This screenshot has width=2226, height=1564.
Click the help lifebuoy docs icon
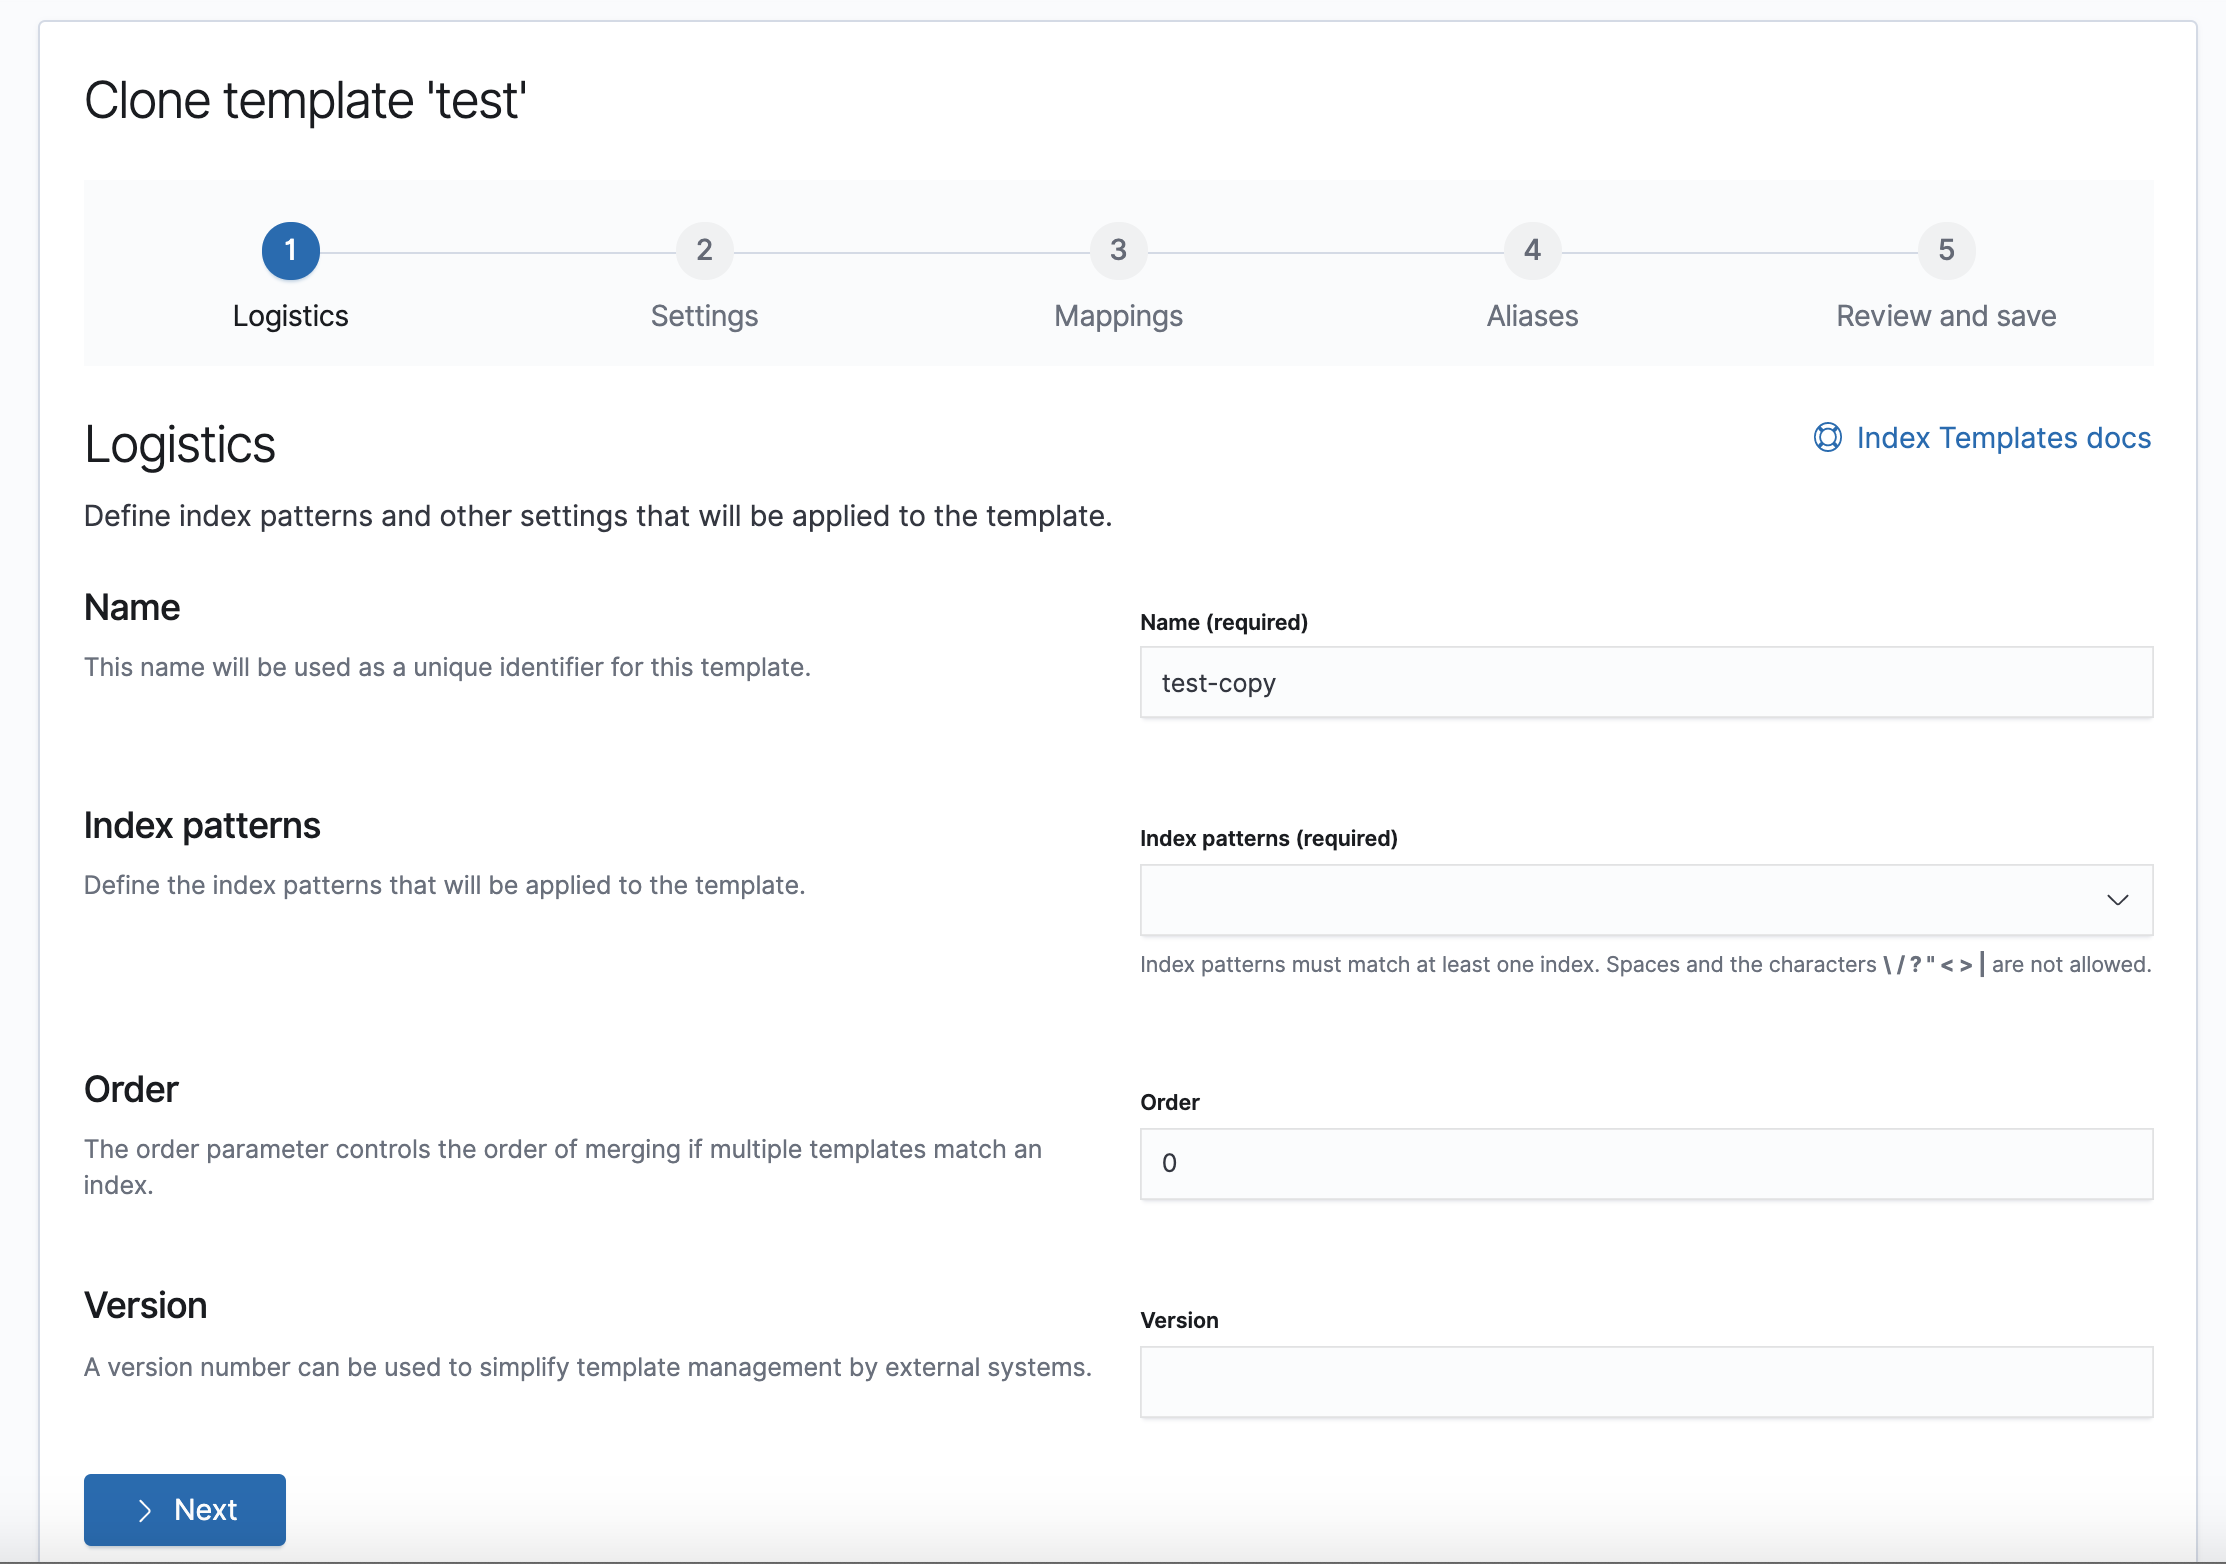[1827, 438]
